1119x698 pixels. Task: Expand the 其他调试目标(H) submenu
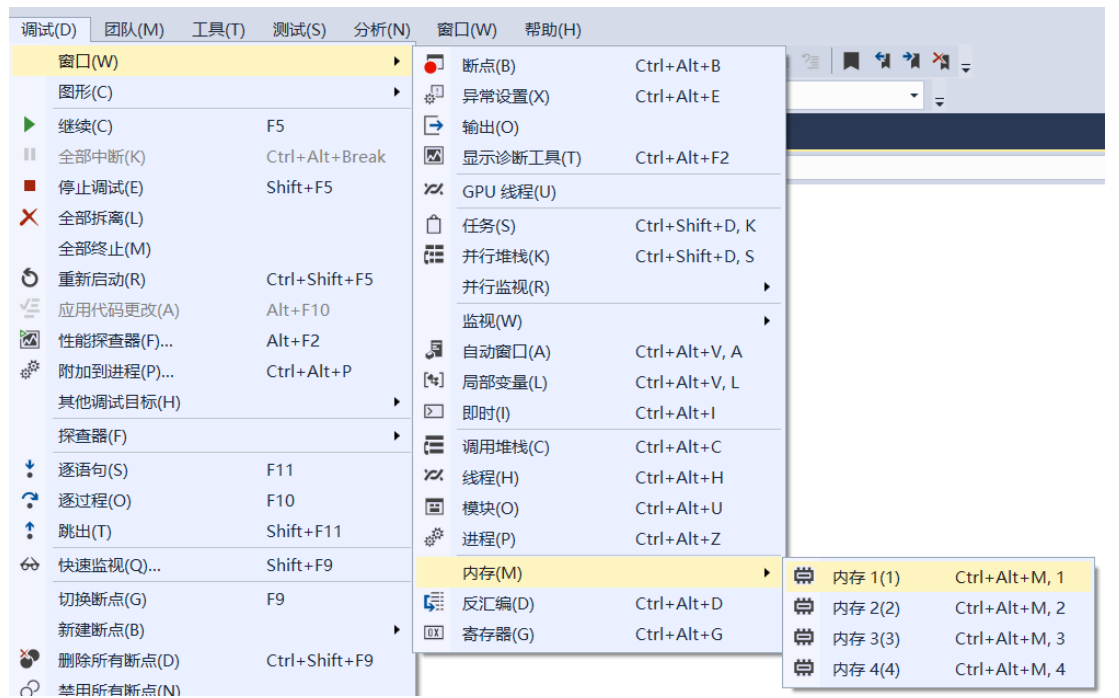tap(397, 402)
